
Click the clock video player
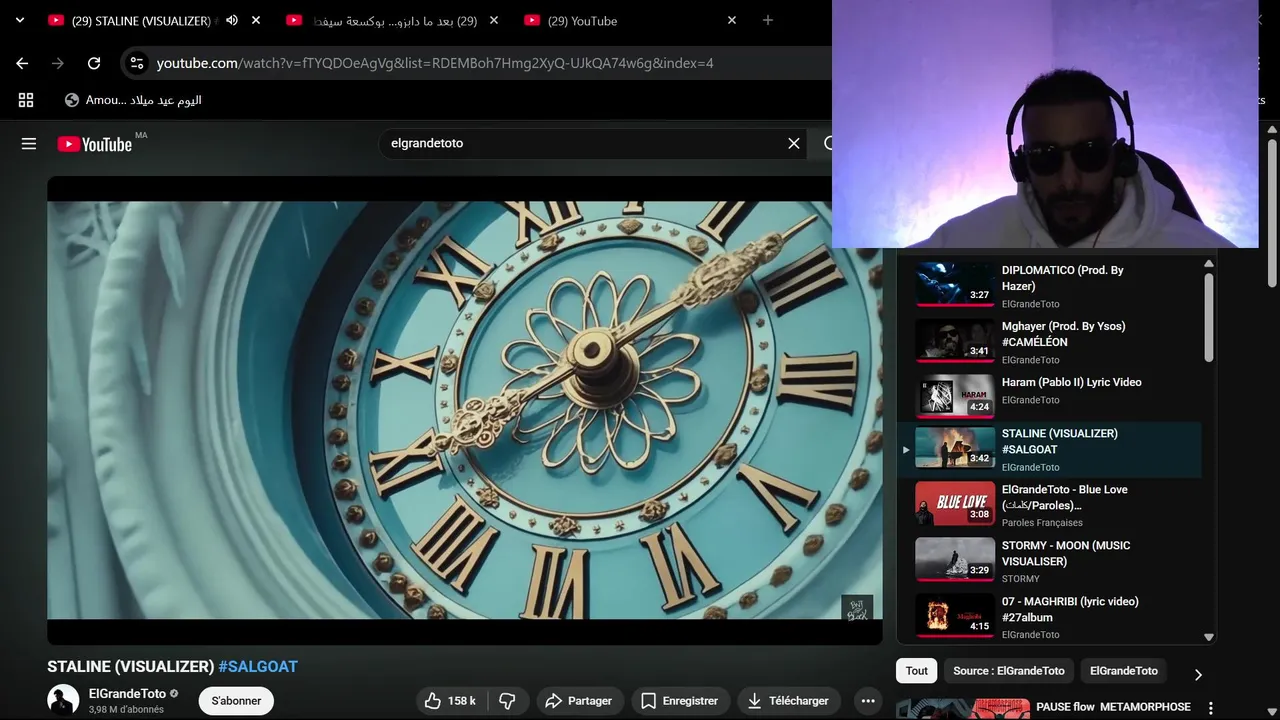click(x=465, y=410)
